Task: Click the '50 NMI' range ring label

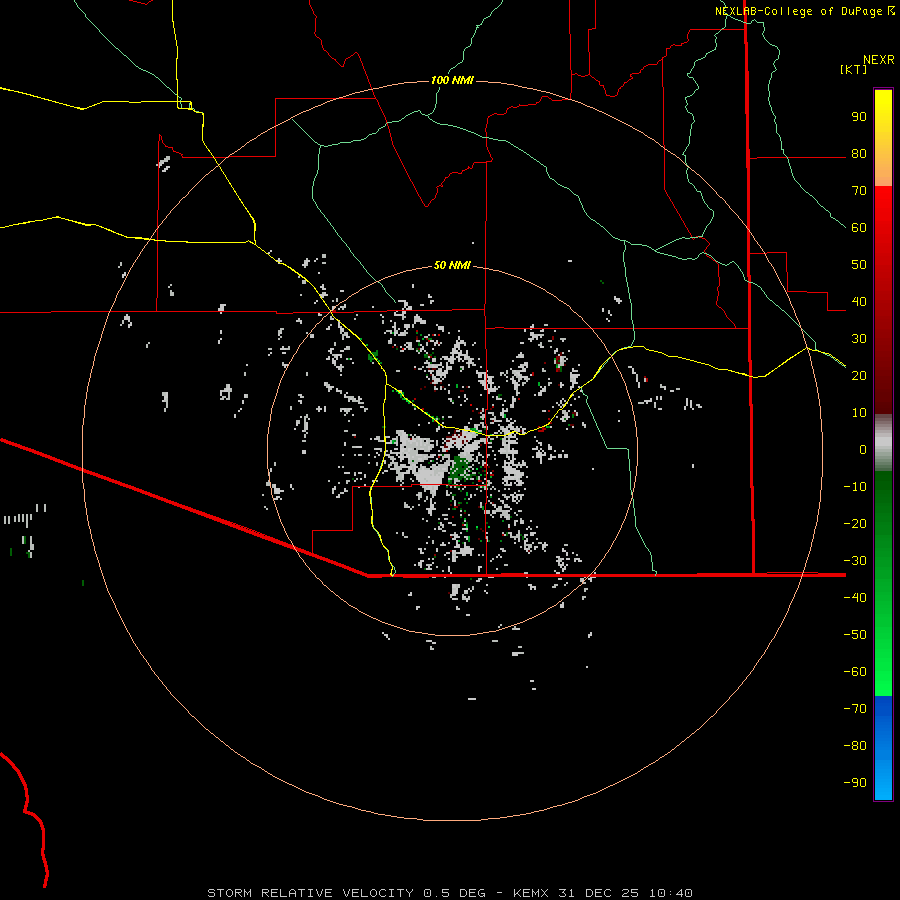Action: [x=452, y=265]
